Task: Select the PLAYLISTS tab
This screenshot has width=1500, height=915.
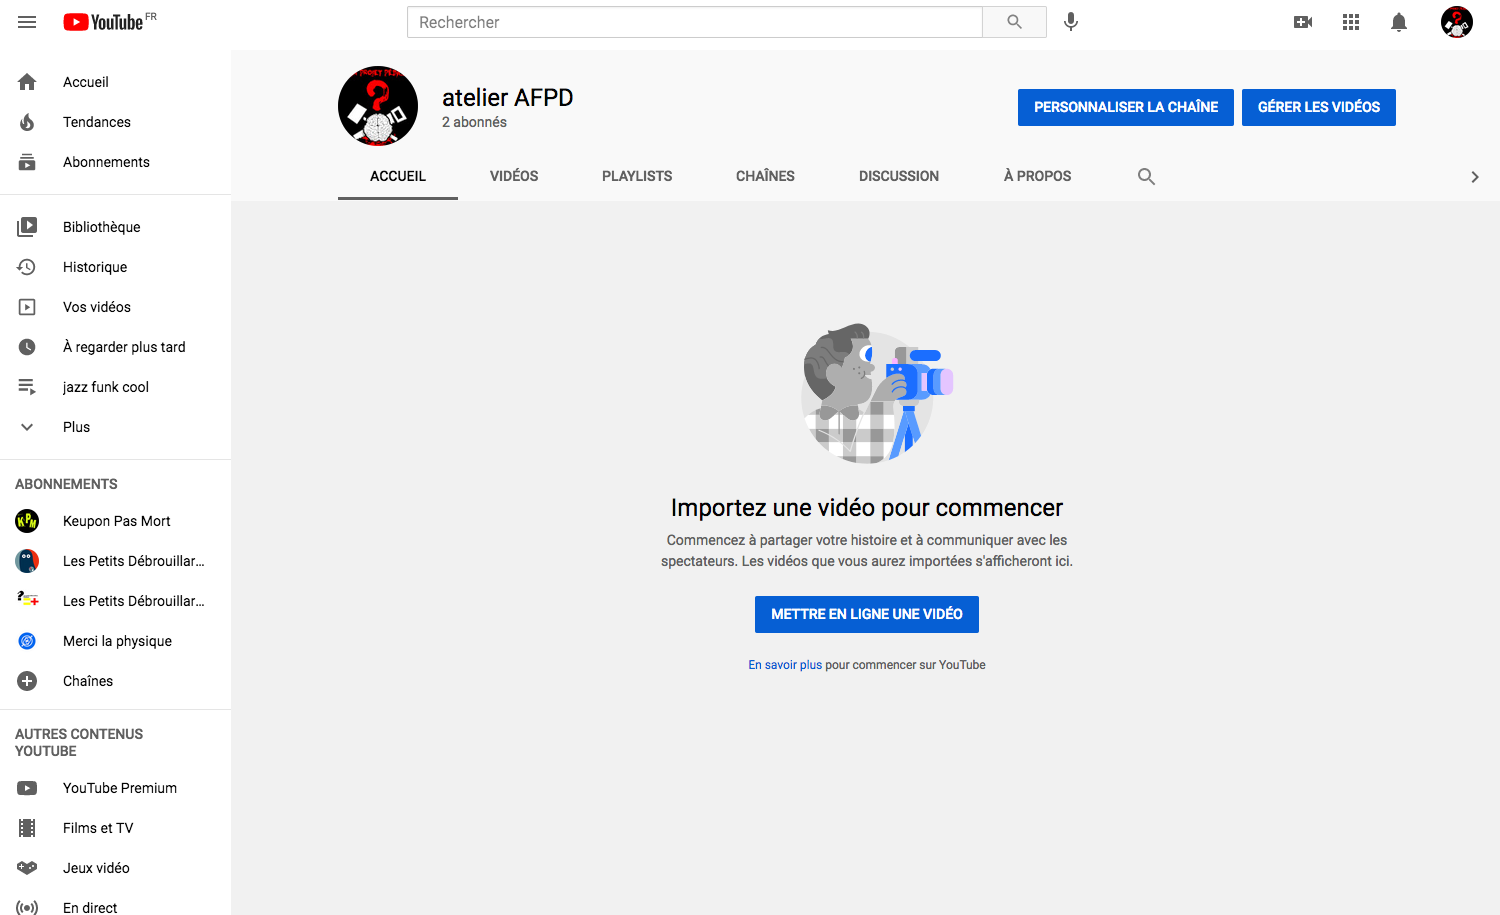Action: 637,176
